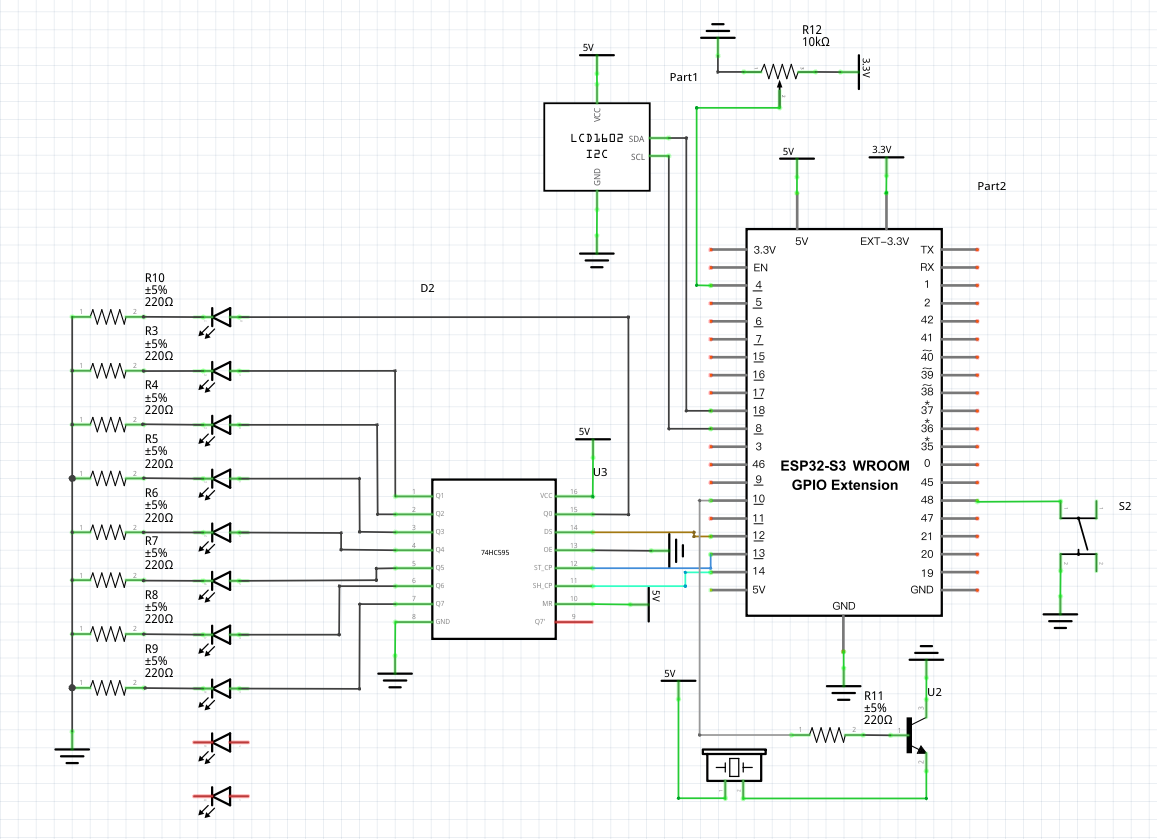Click the ground symbol beneath switch S2
The image size is (1157, 839).
point(1060,621)
